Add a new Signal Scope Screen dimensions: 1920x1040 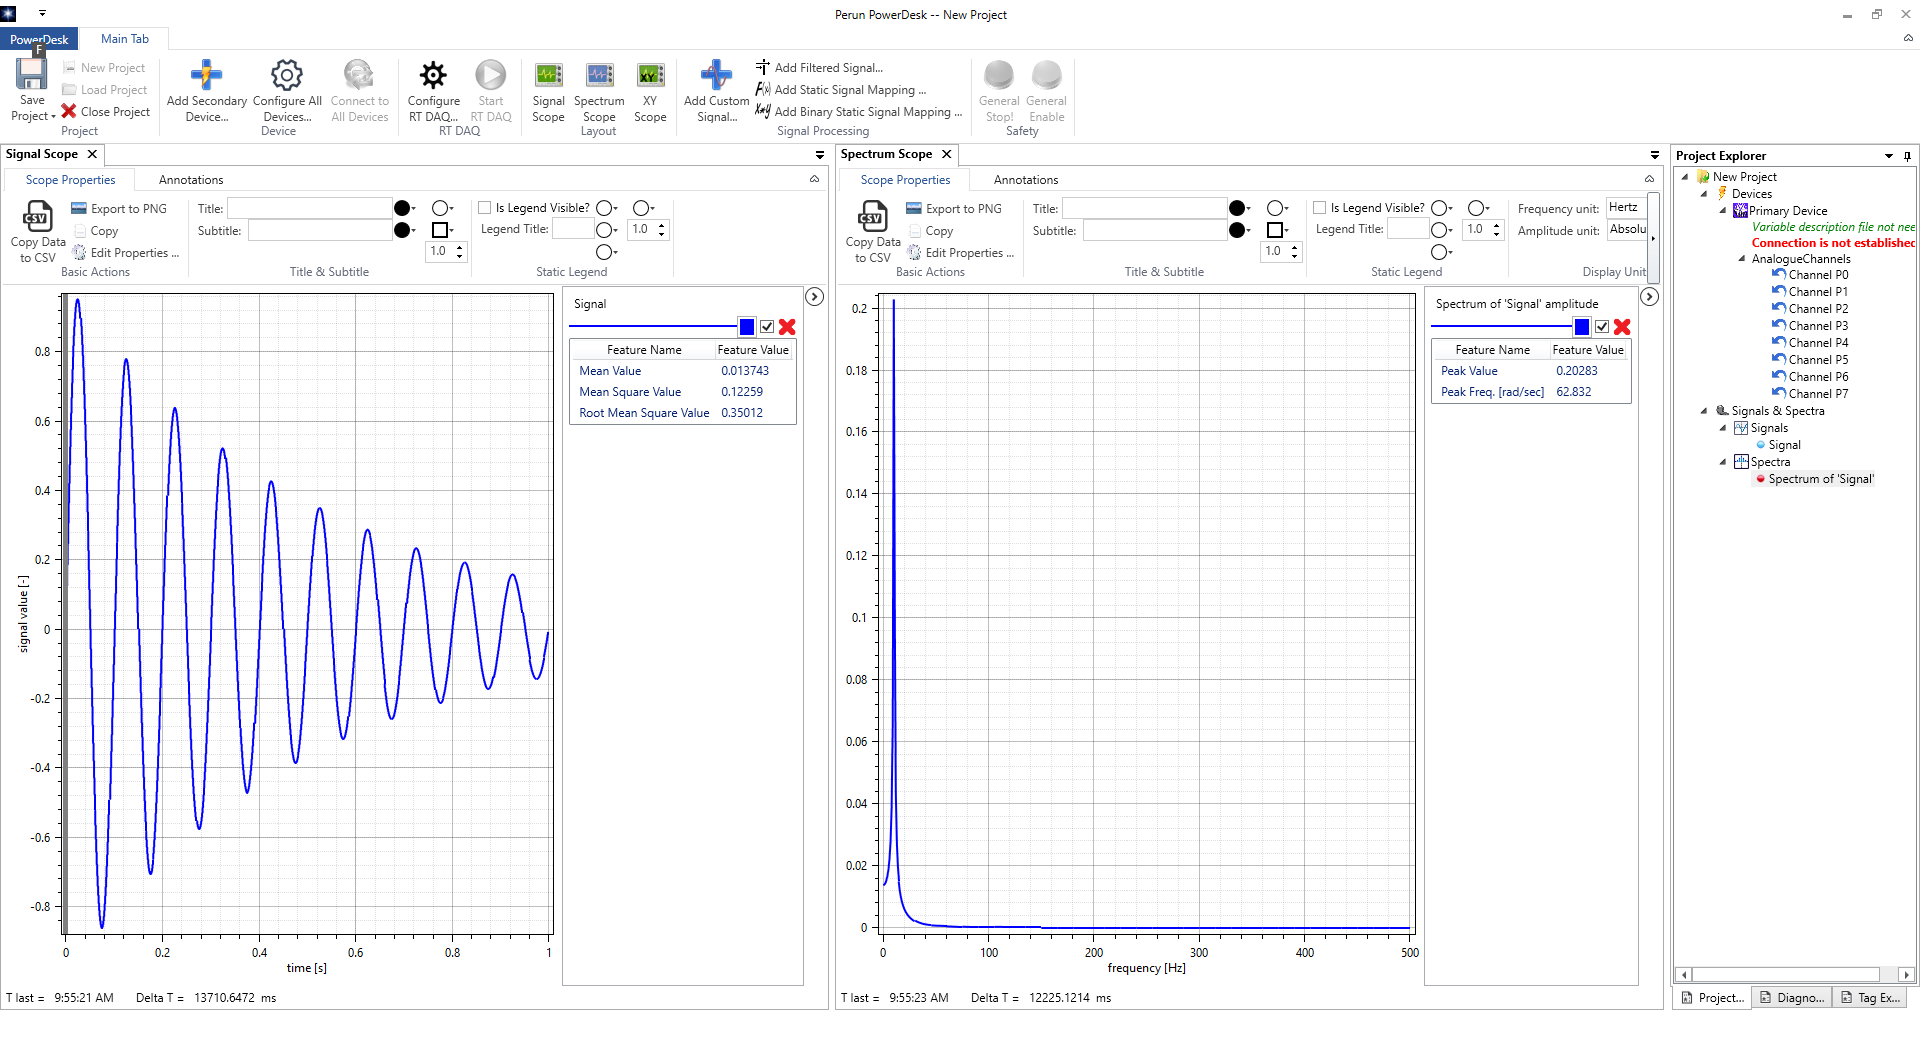click(548, 75)
